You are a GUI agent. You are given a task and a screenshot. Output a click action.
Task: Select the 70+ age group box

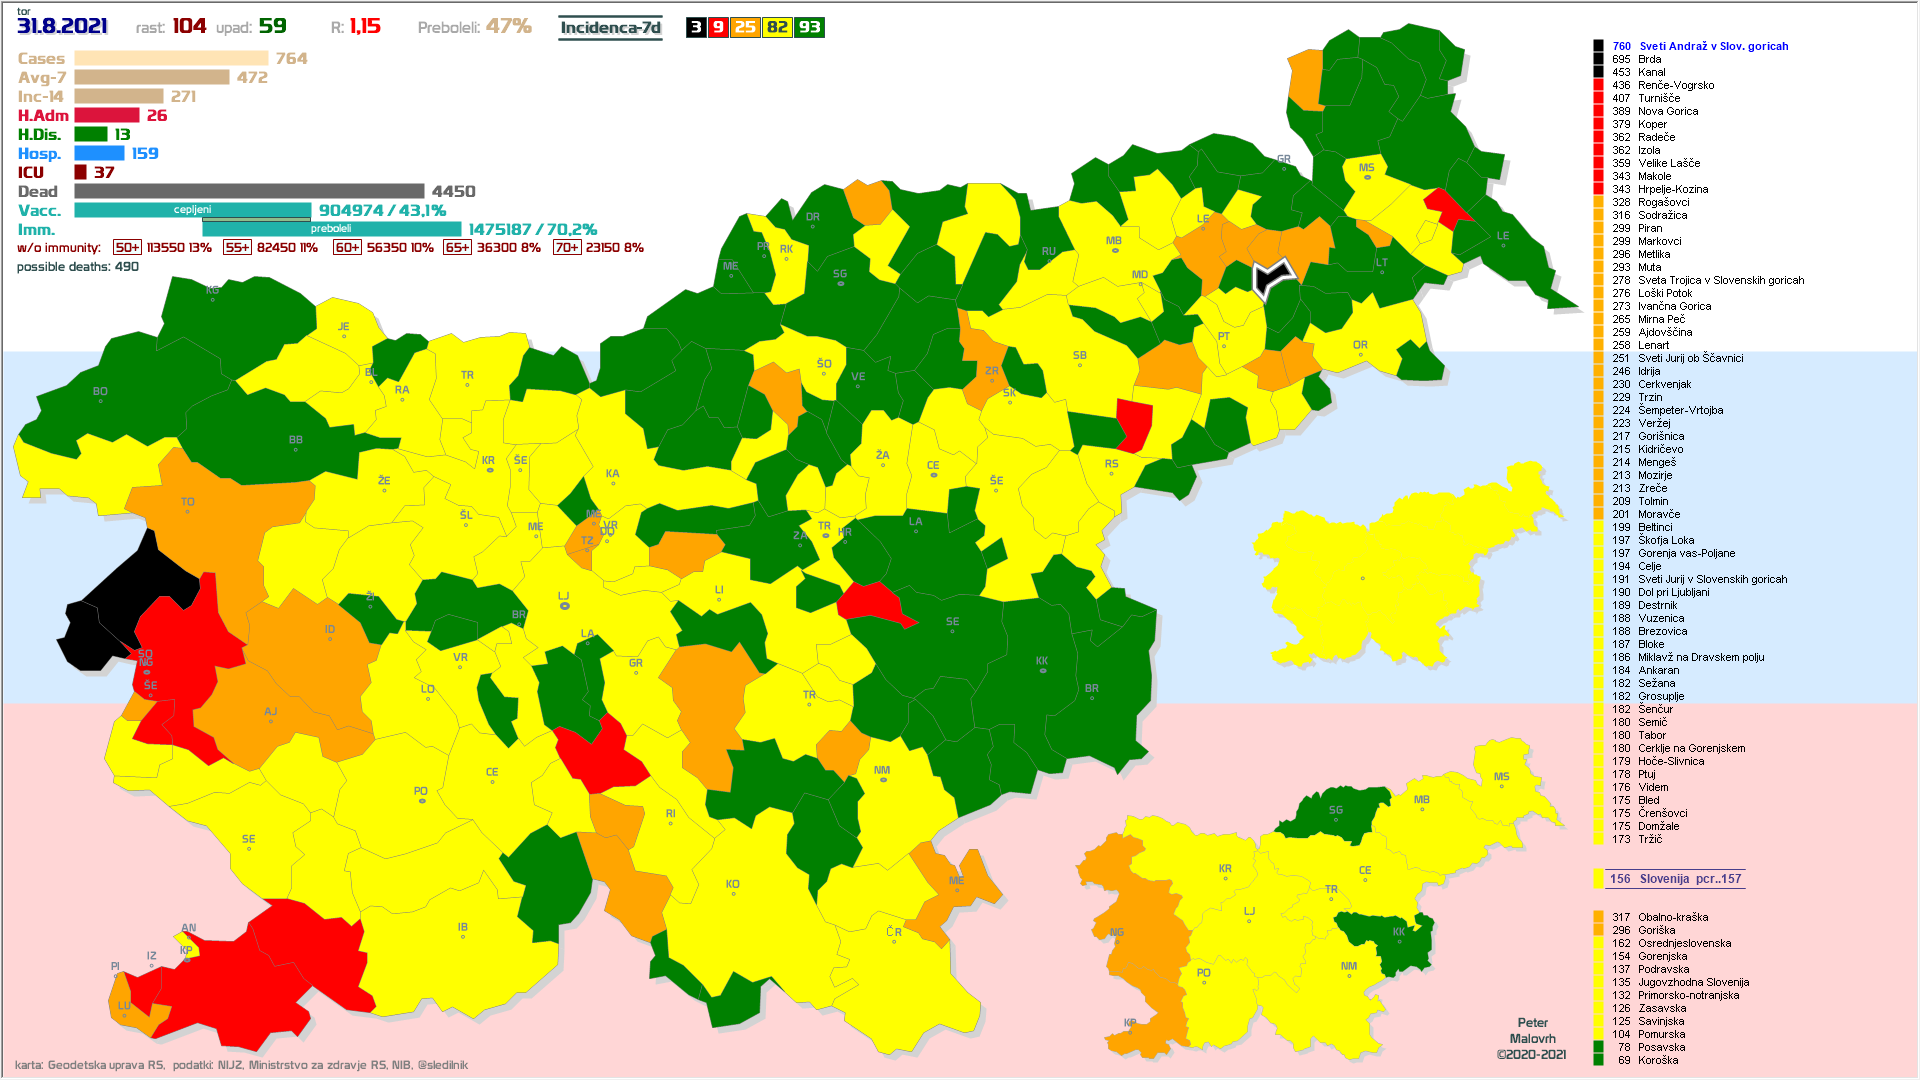click(566, 247)
